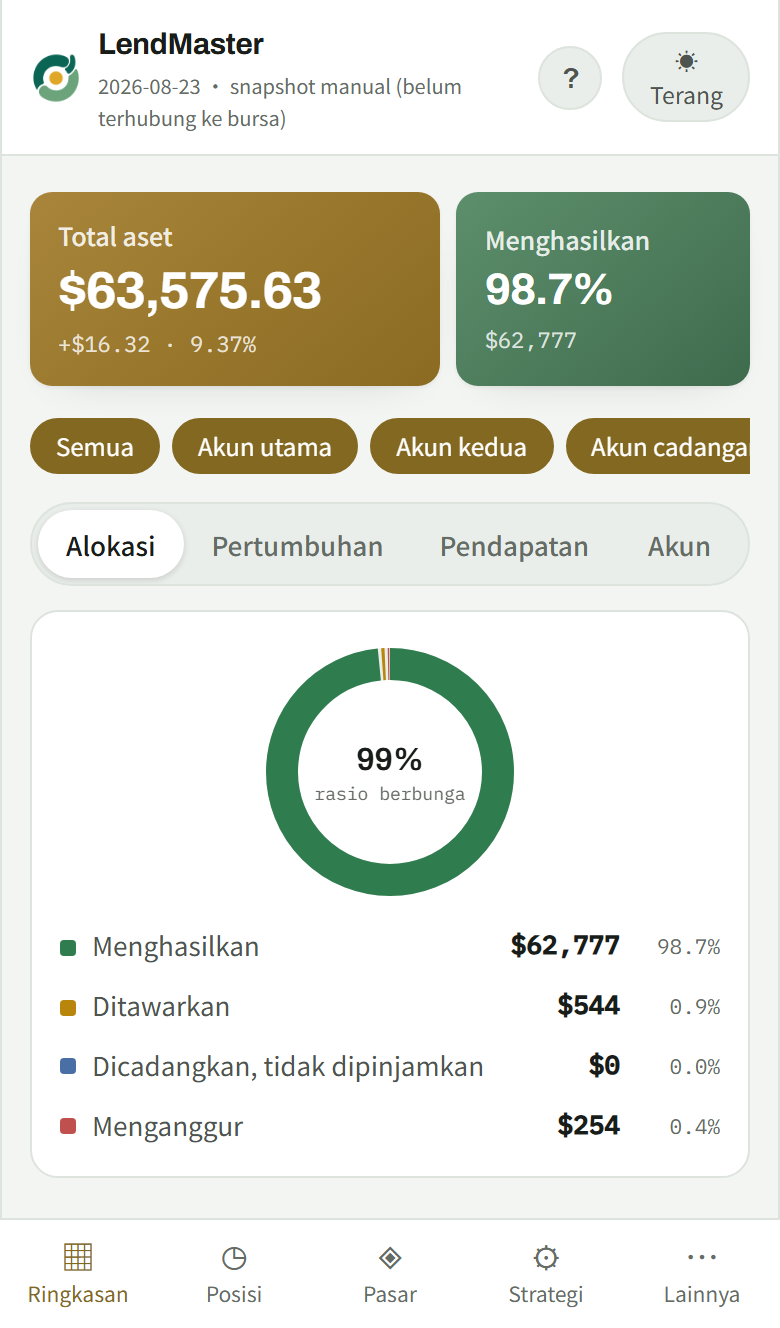The image size is (780, 1328).
Task: Open help via question mark button
Action: (570, 77)
